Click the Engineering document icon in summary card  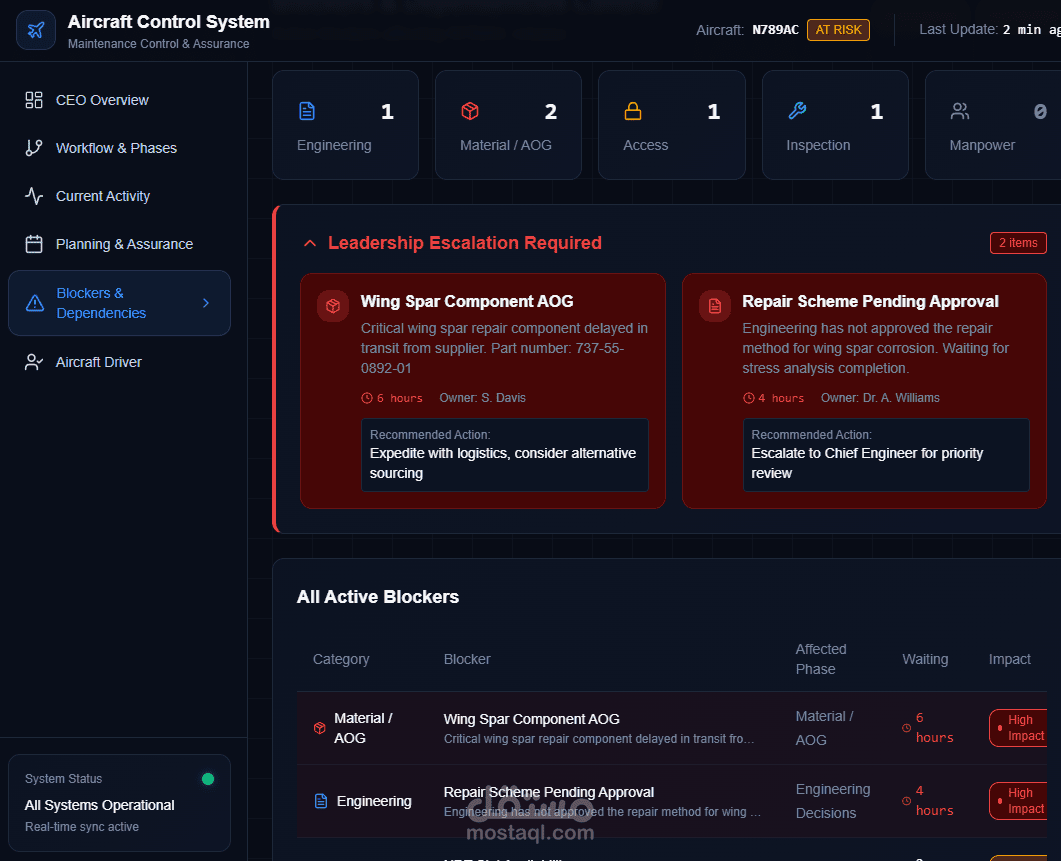[307, 111]
